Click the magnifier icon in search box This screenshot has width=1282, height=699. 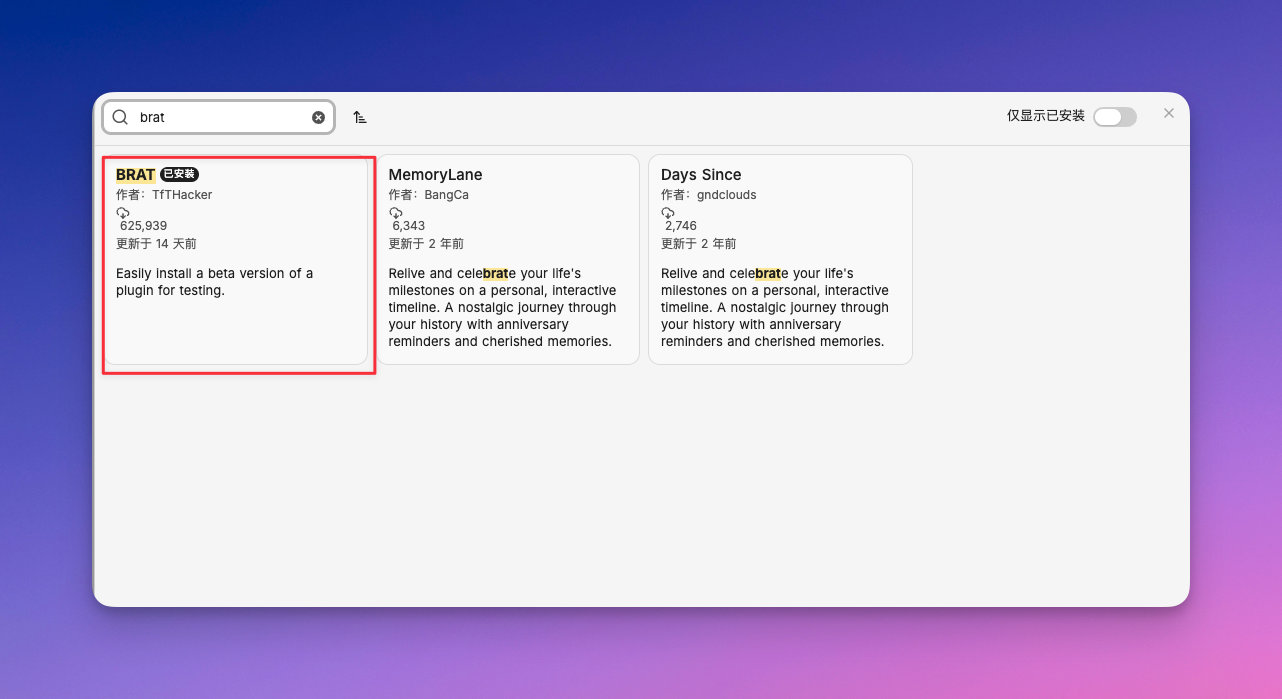(120, 117)
